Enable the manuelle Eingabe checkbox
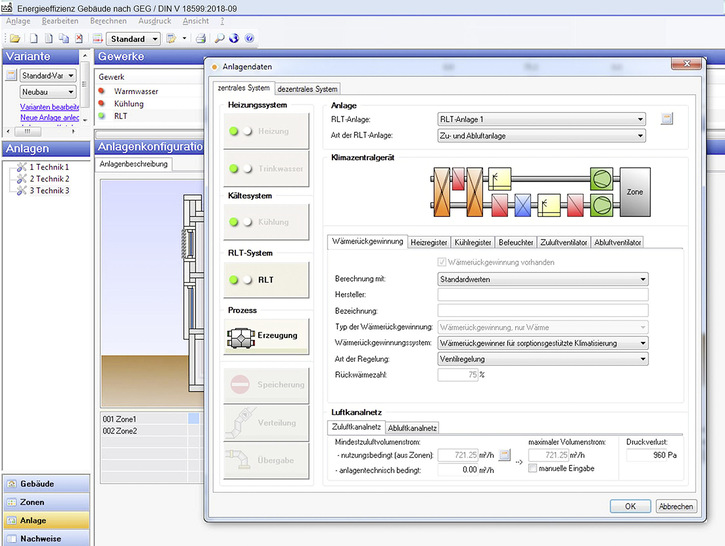The image size is (725, 546). pyautogui.click(x=532, y=468)
